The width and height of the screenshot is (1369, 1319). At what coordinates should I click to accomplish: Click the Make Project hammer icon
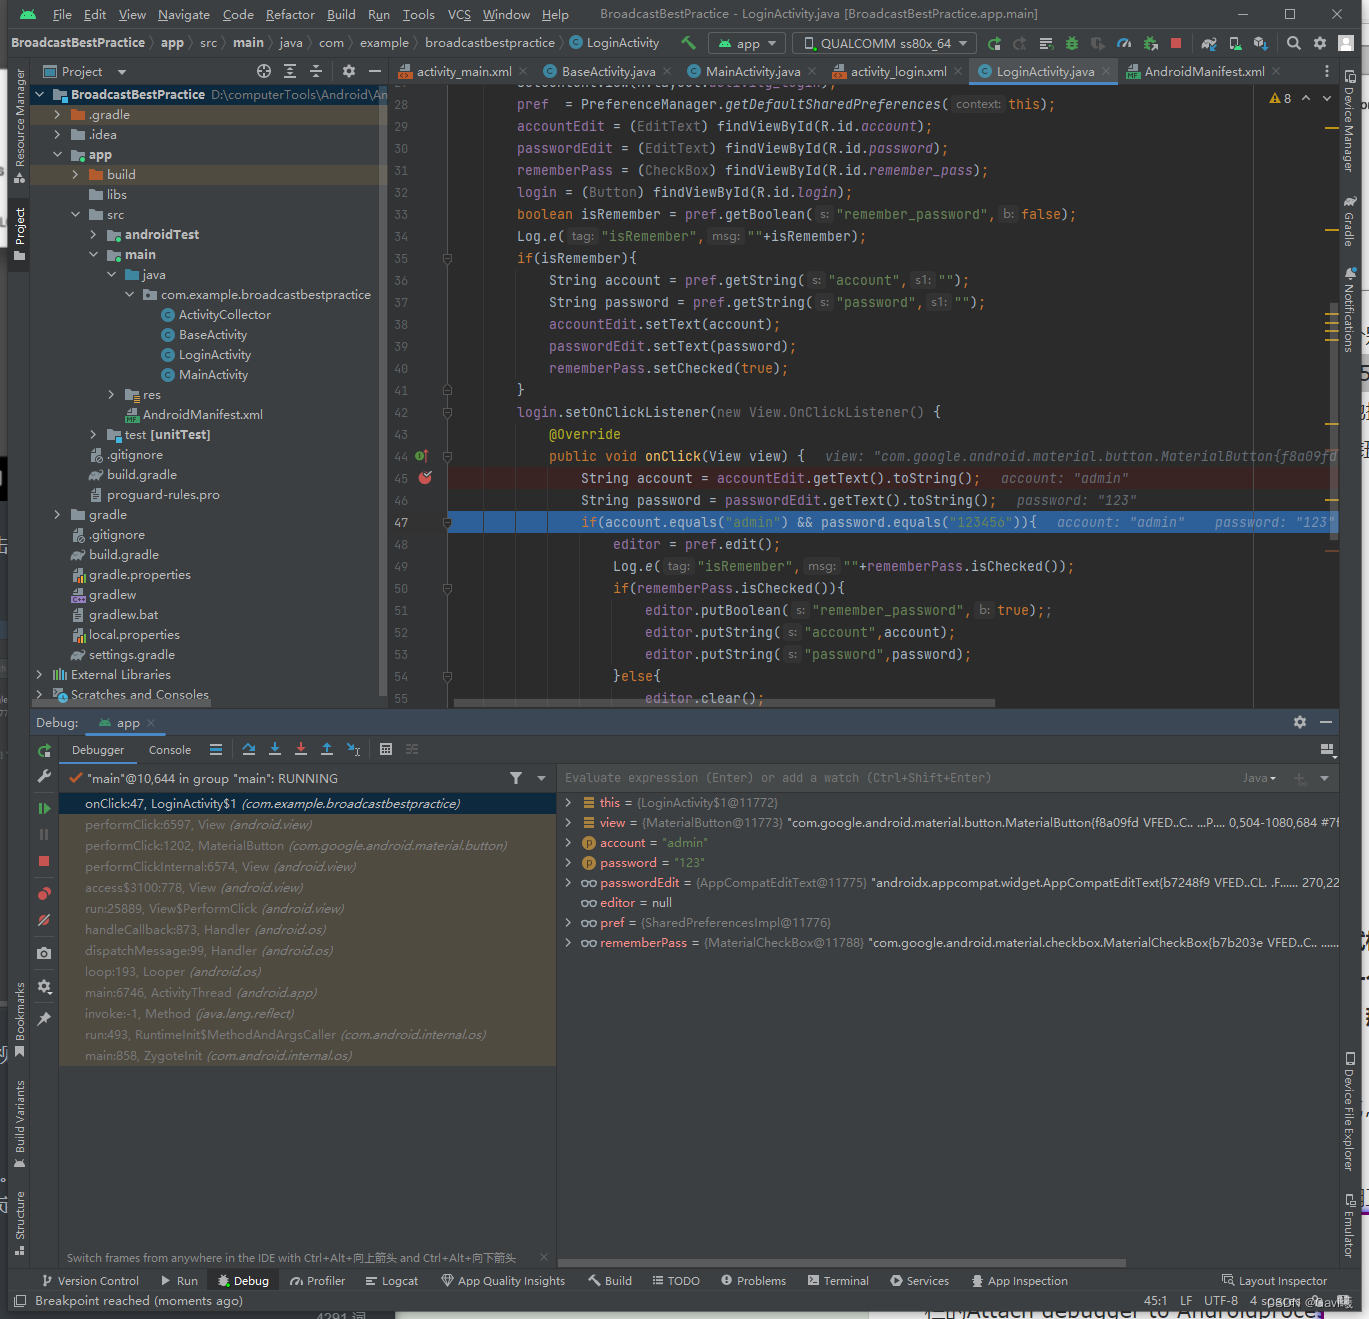click(688, 43)
